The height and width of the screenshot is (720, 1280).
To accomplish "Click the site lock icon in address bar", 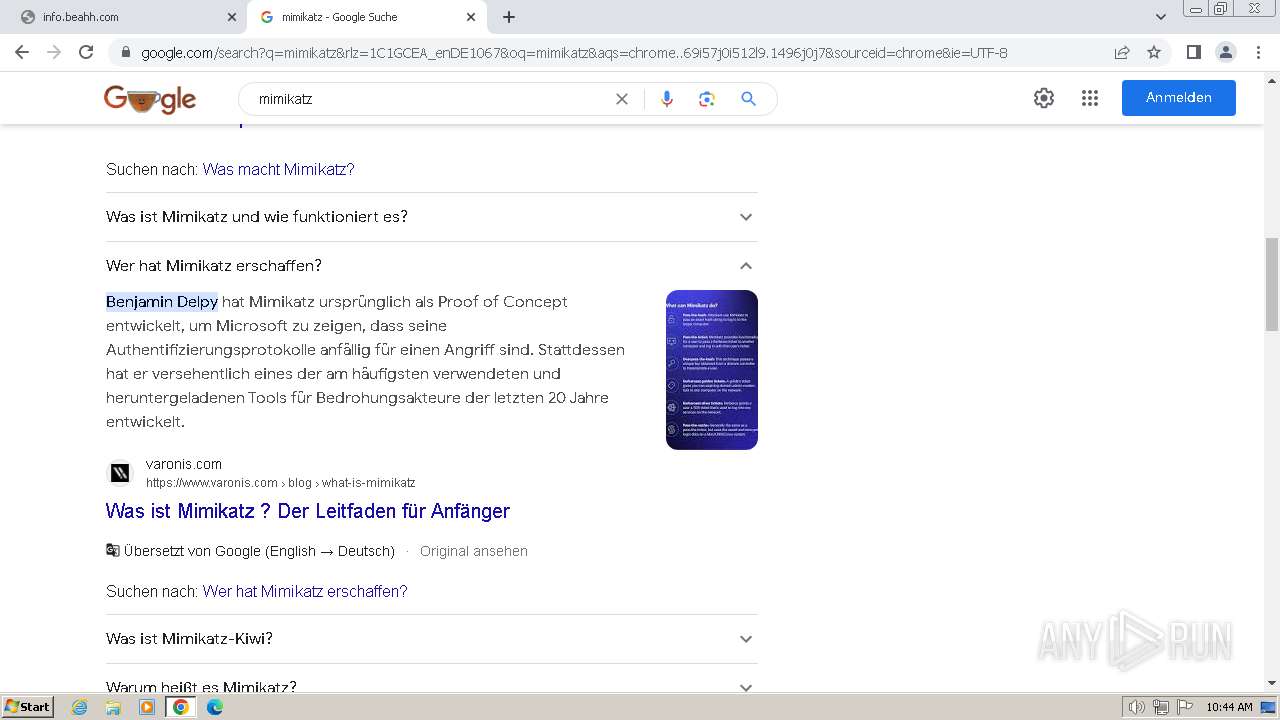I will point(125,53).
